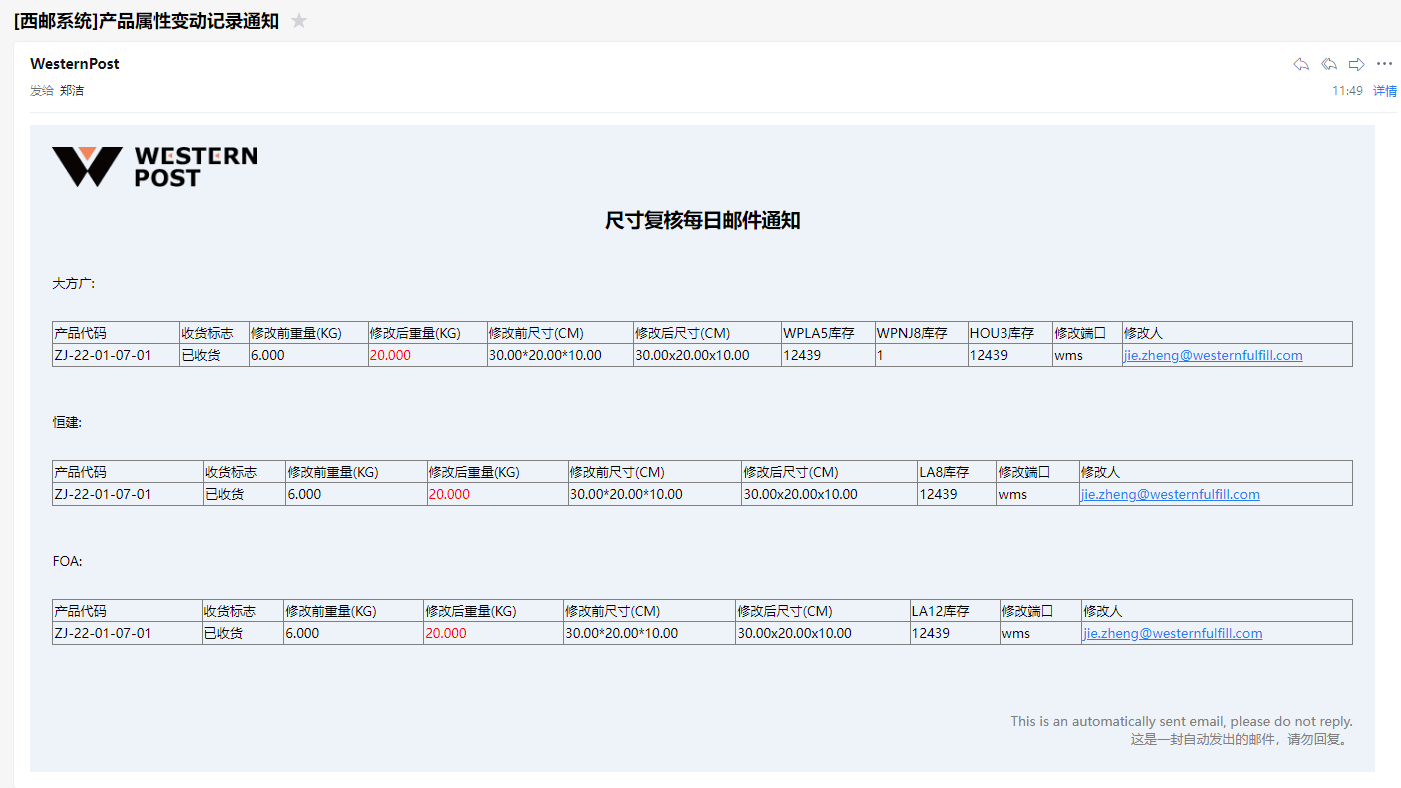Click 12439 under LA12库存

931,633
